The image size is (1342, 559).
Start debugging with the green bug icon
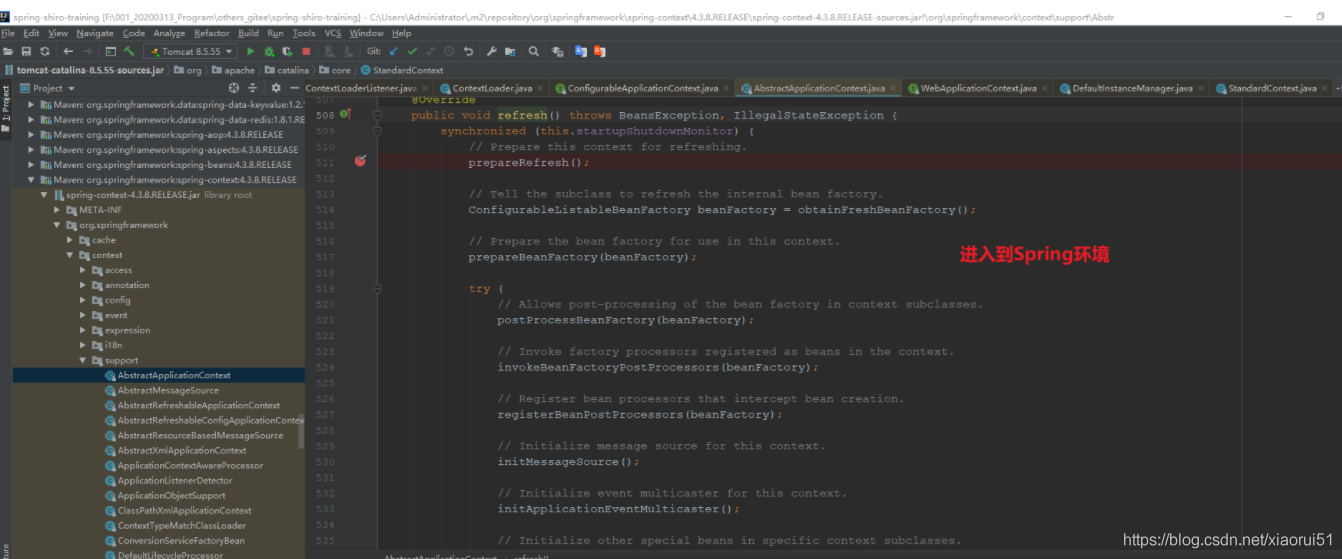pos(269,51)
